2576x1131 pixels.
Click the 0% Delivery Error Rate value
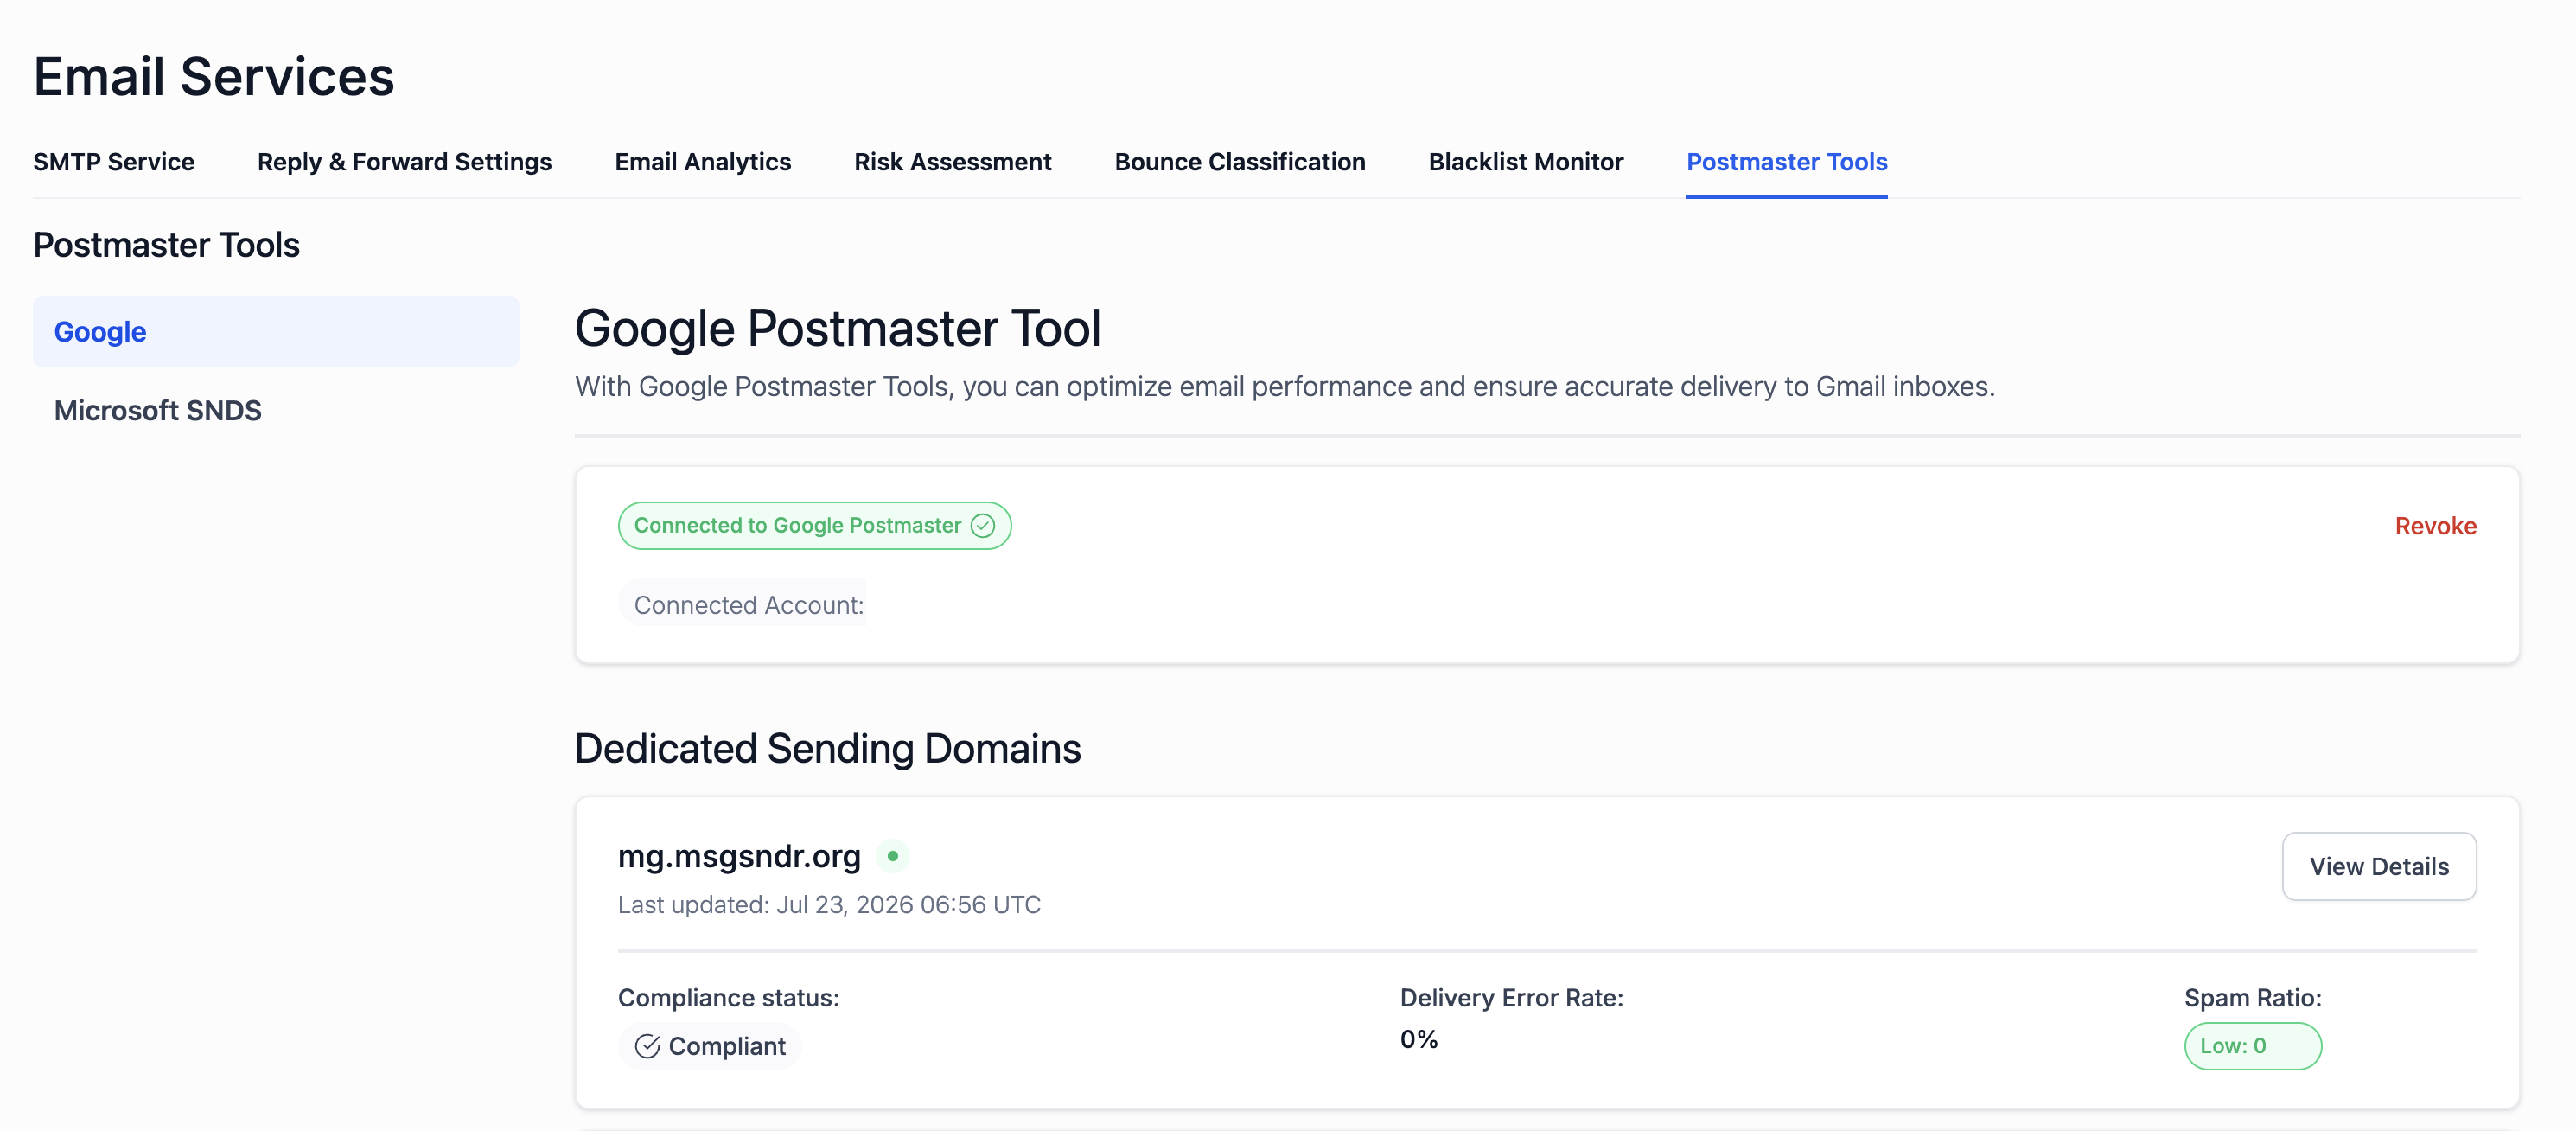[1419, 1040]
